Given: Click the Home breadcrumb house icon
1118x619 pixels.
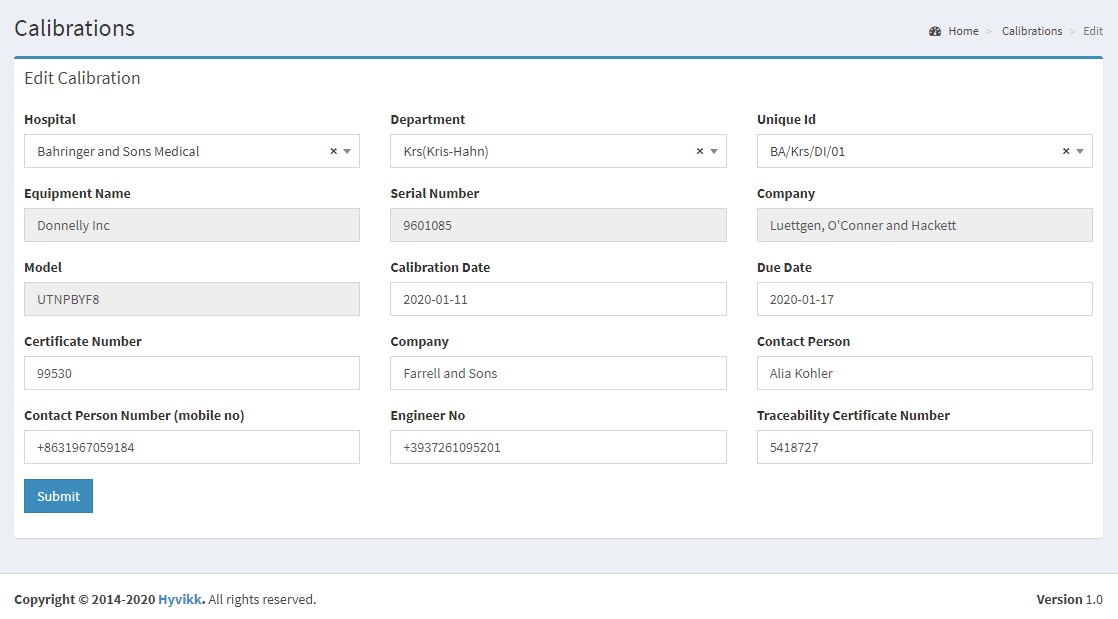Looking at the screenshot, I should click(934, 30).
